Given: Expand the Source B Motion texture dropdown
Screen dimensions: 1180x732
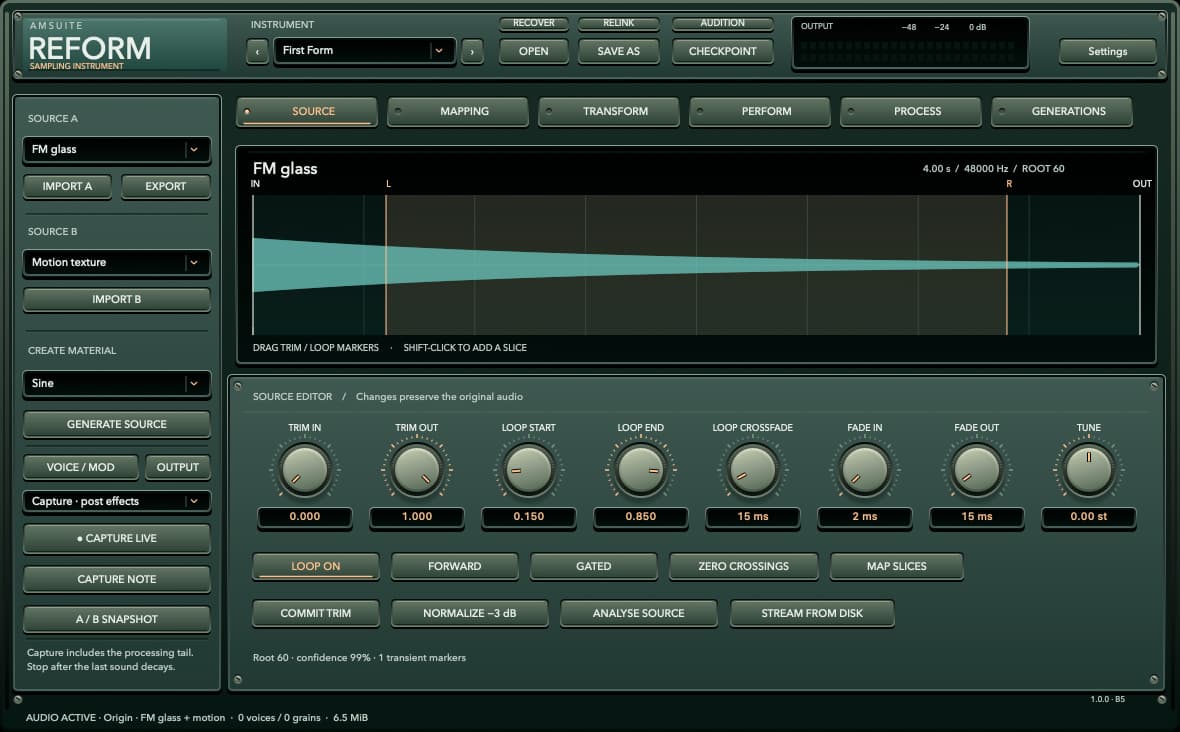Looking at the screenshot, I should coord(117,262).
